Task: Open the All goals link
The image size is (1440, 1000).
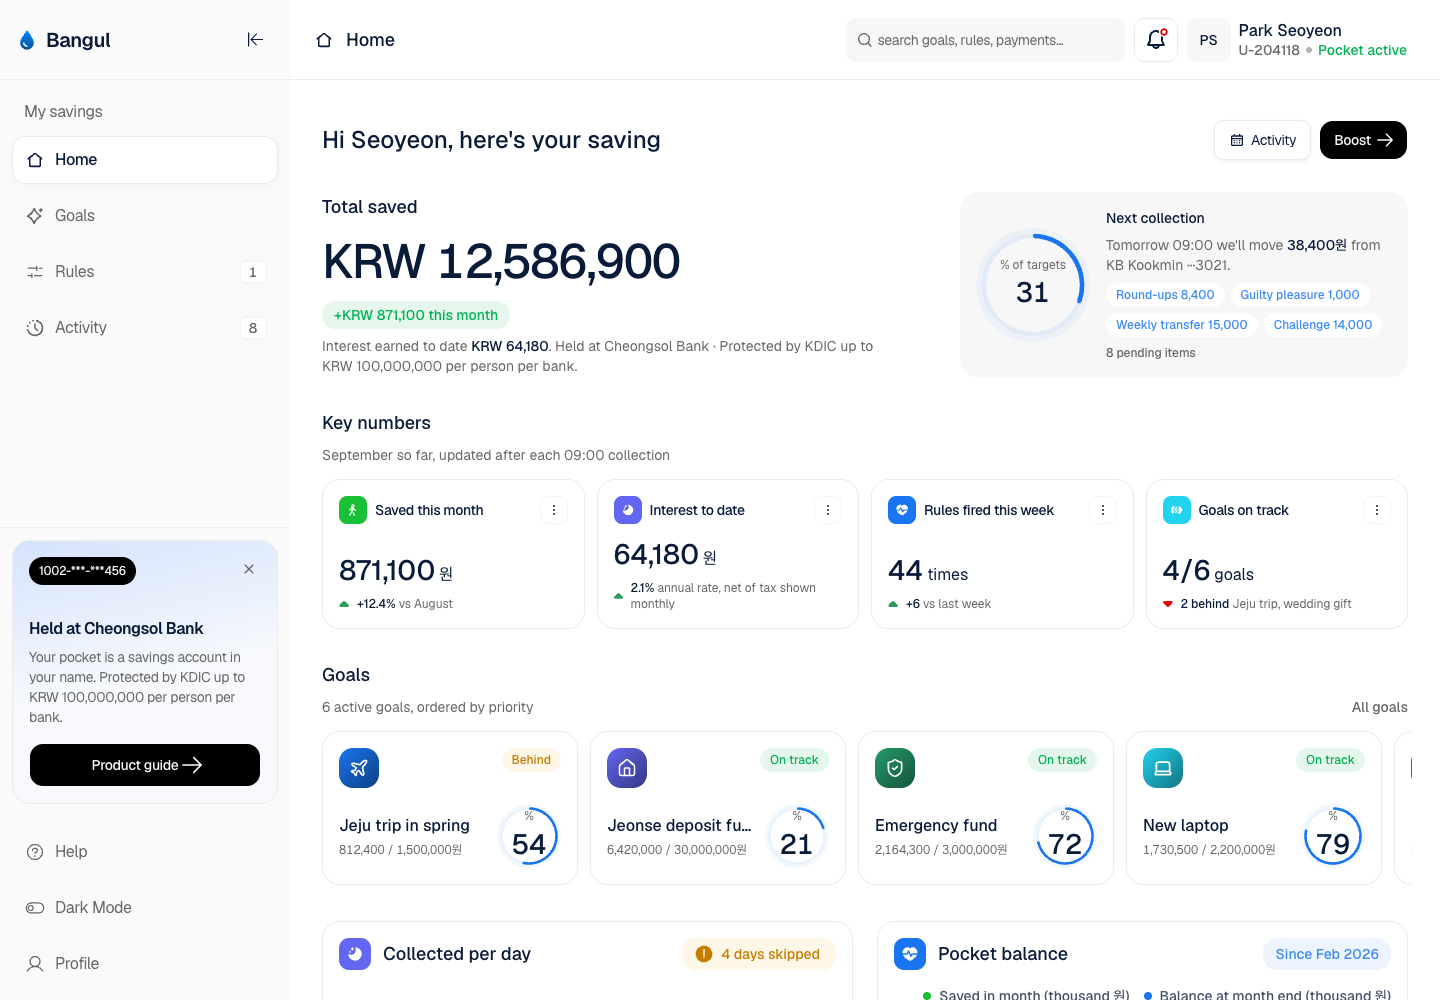Action: pos(1379,707)
